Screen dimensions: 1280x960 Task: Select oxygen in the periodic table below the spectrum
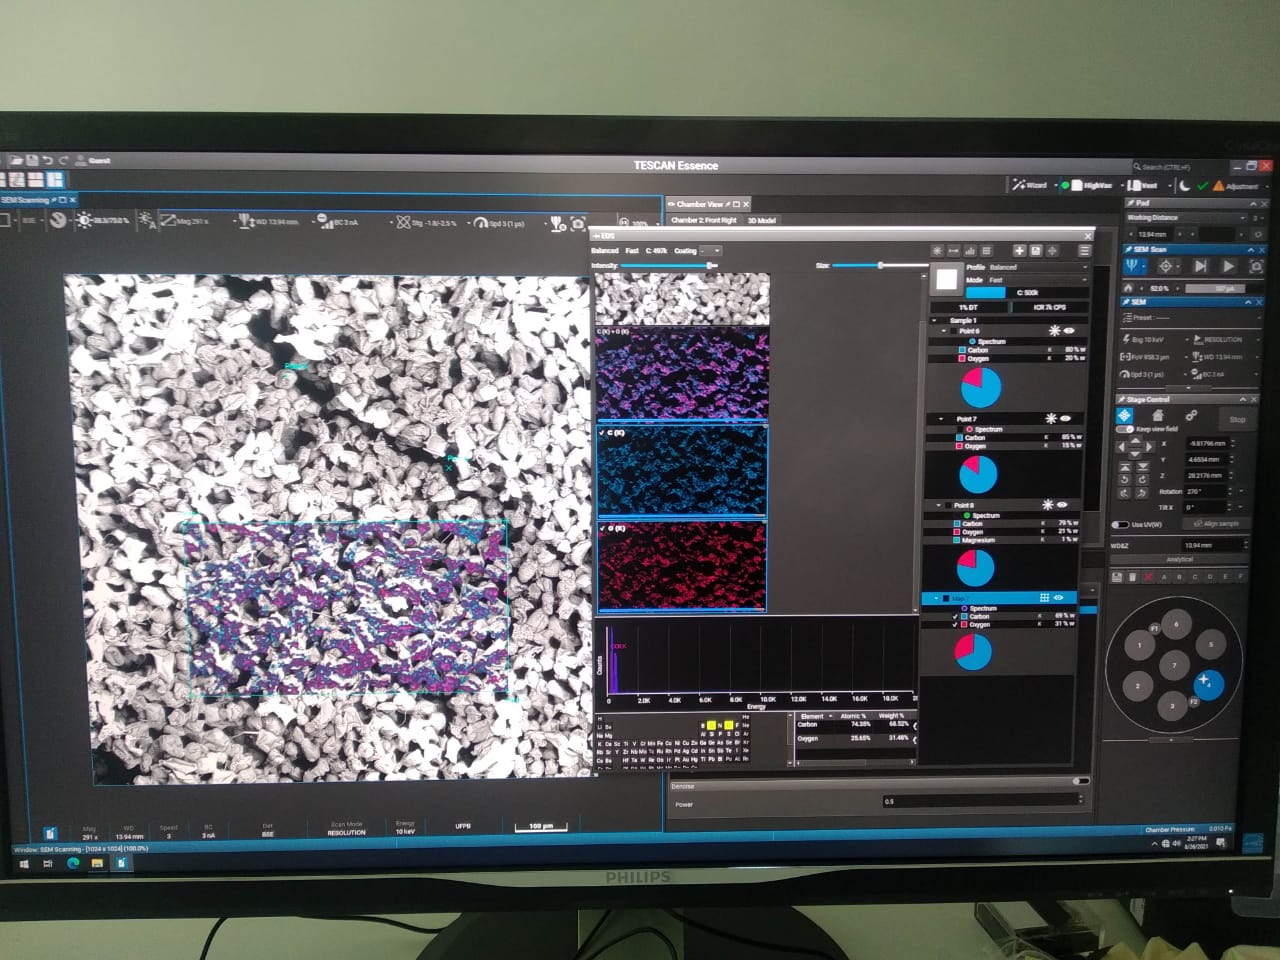click(729, 726)
